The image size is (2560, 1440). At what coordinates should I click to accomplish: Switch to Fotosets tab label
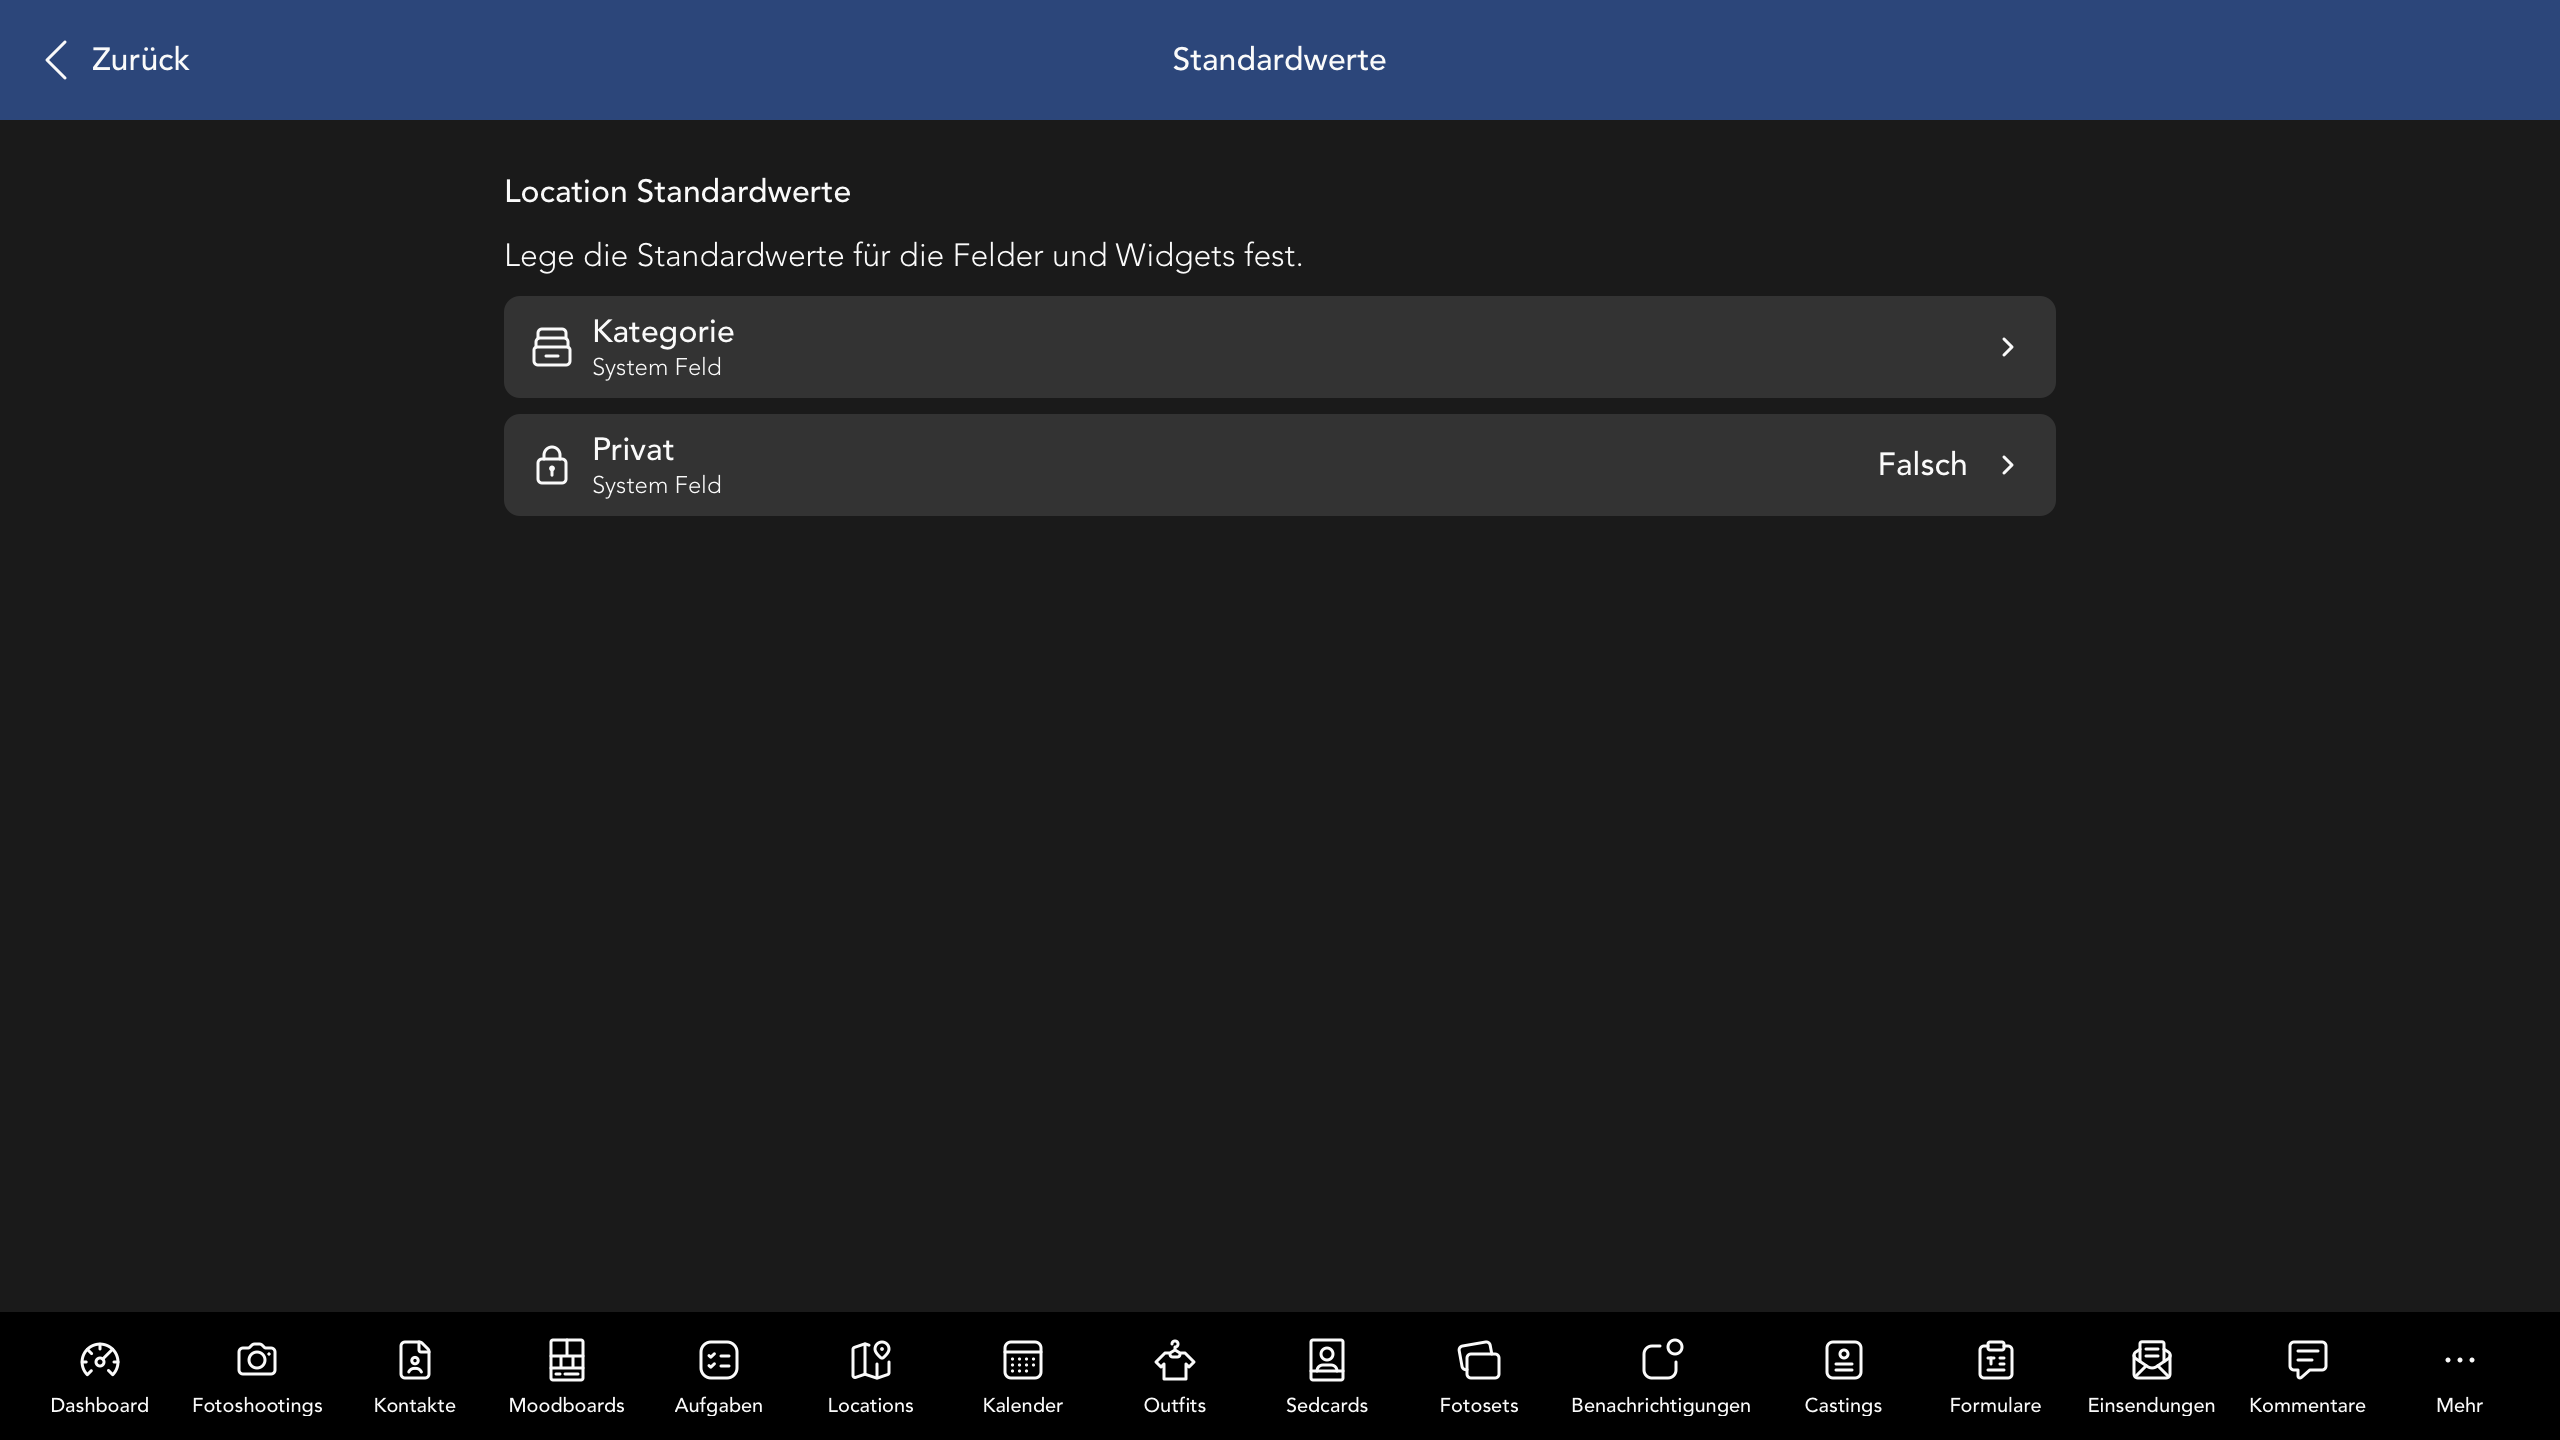pyautogui.click(x=1479, y=1405)
